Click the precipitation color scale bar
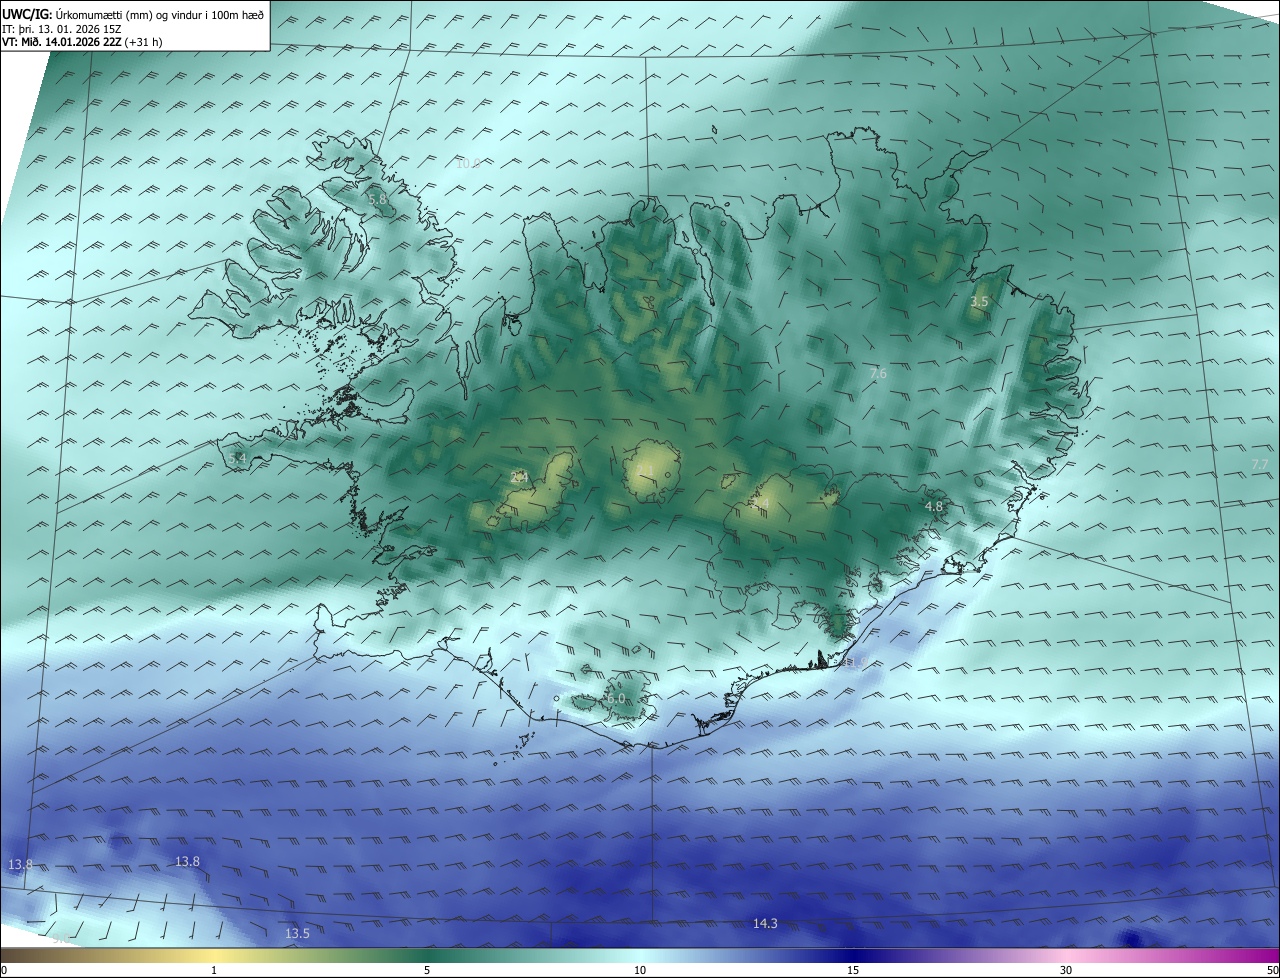The image size is (1280, 978). (640, 955)
